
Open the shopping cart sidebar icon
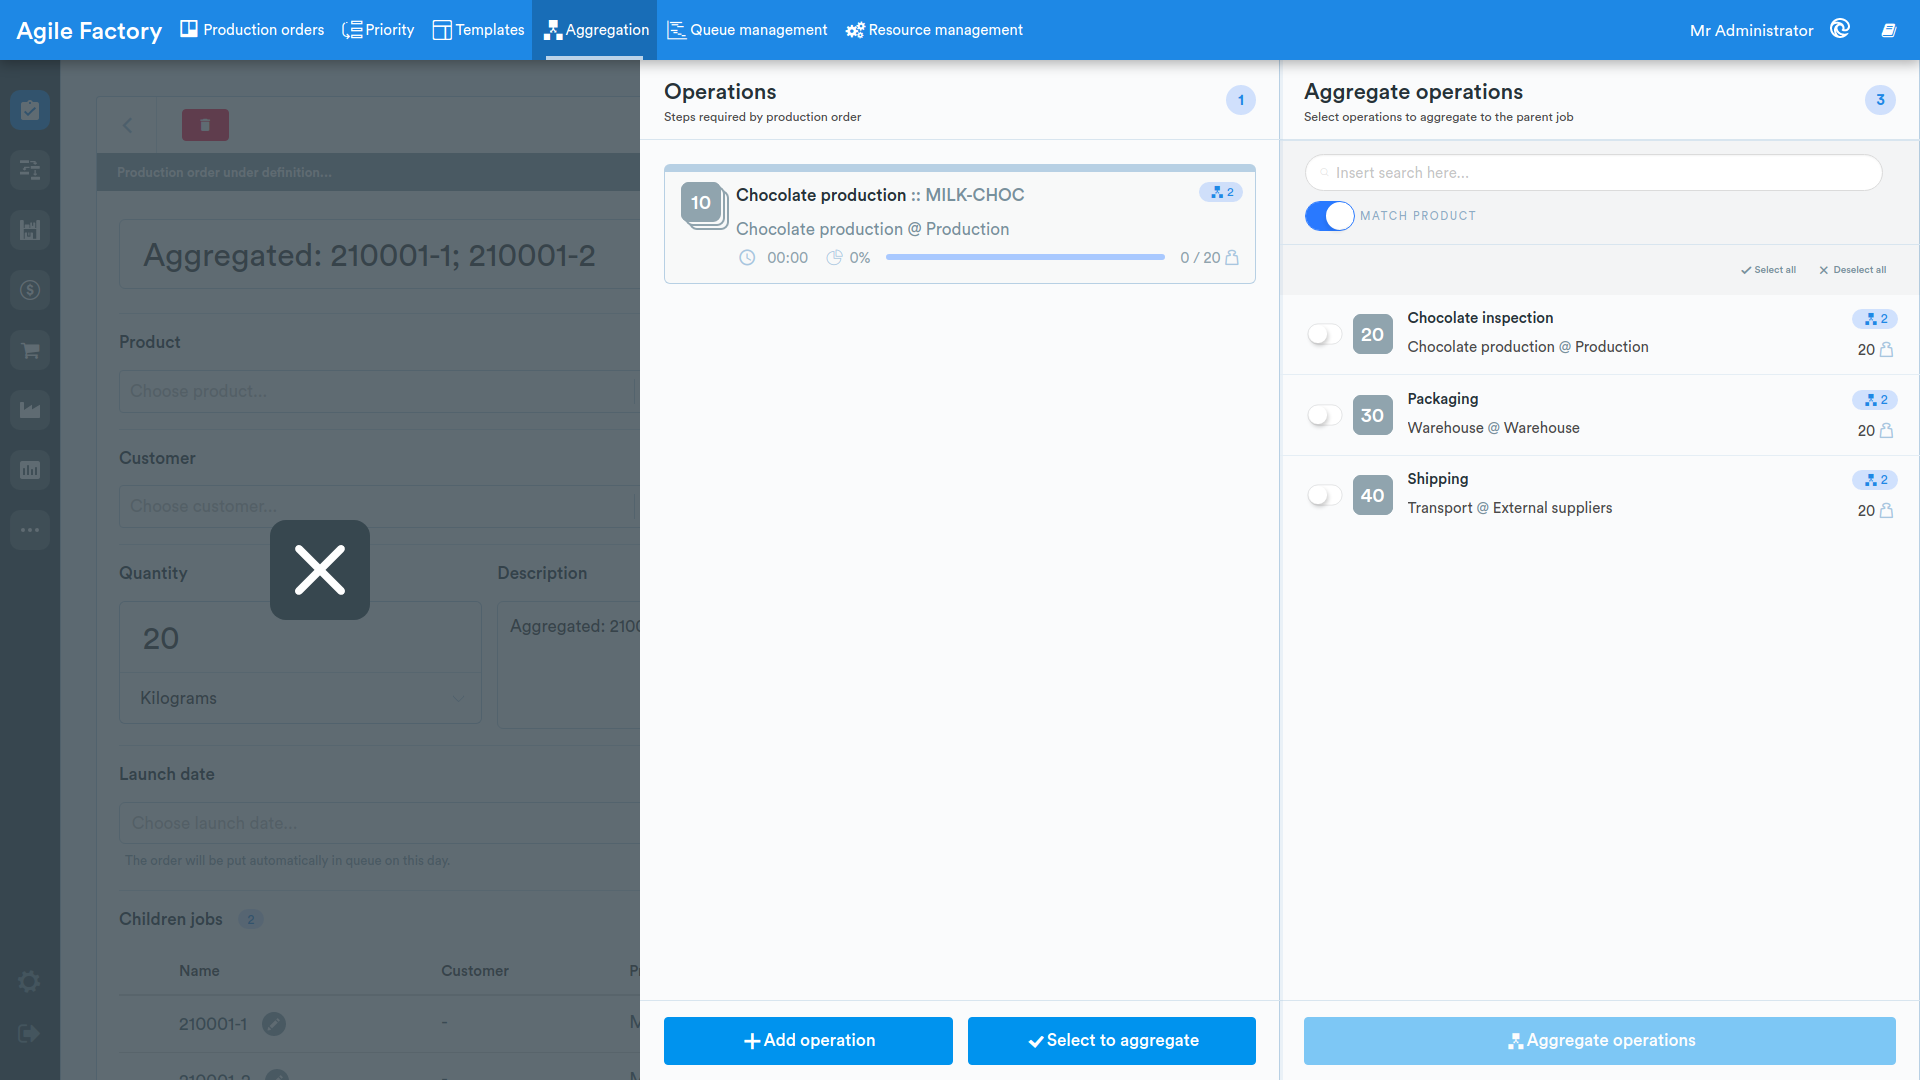tap(30, 350)
